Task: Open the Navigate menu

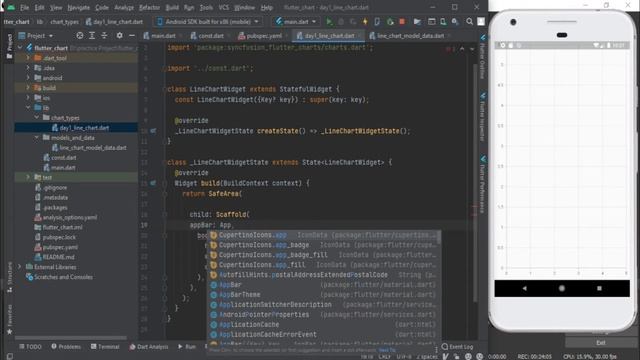Action: (78, 7)
